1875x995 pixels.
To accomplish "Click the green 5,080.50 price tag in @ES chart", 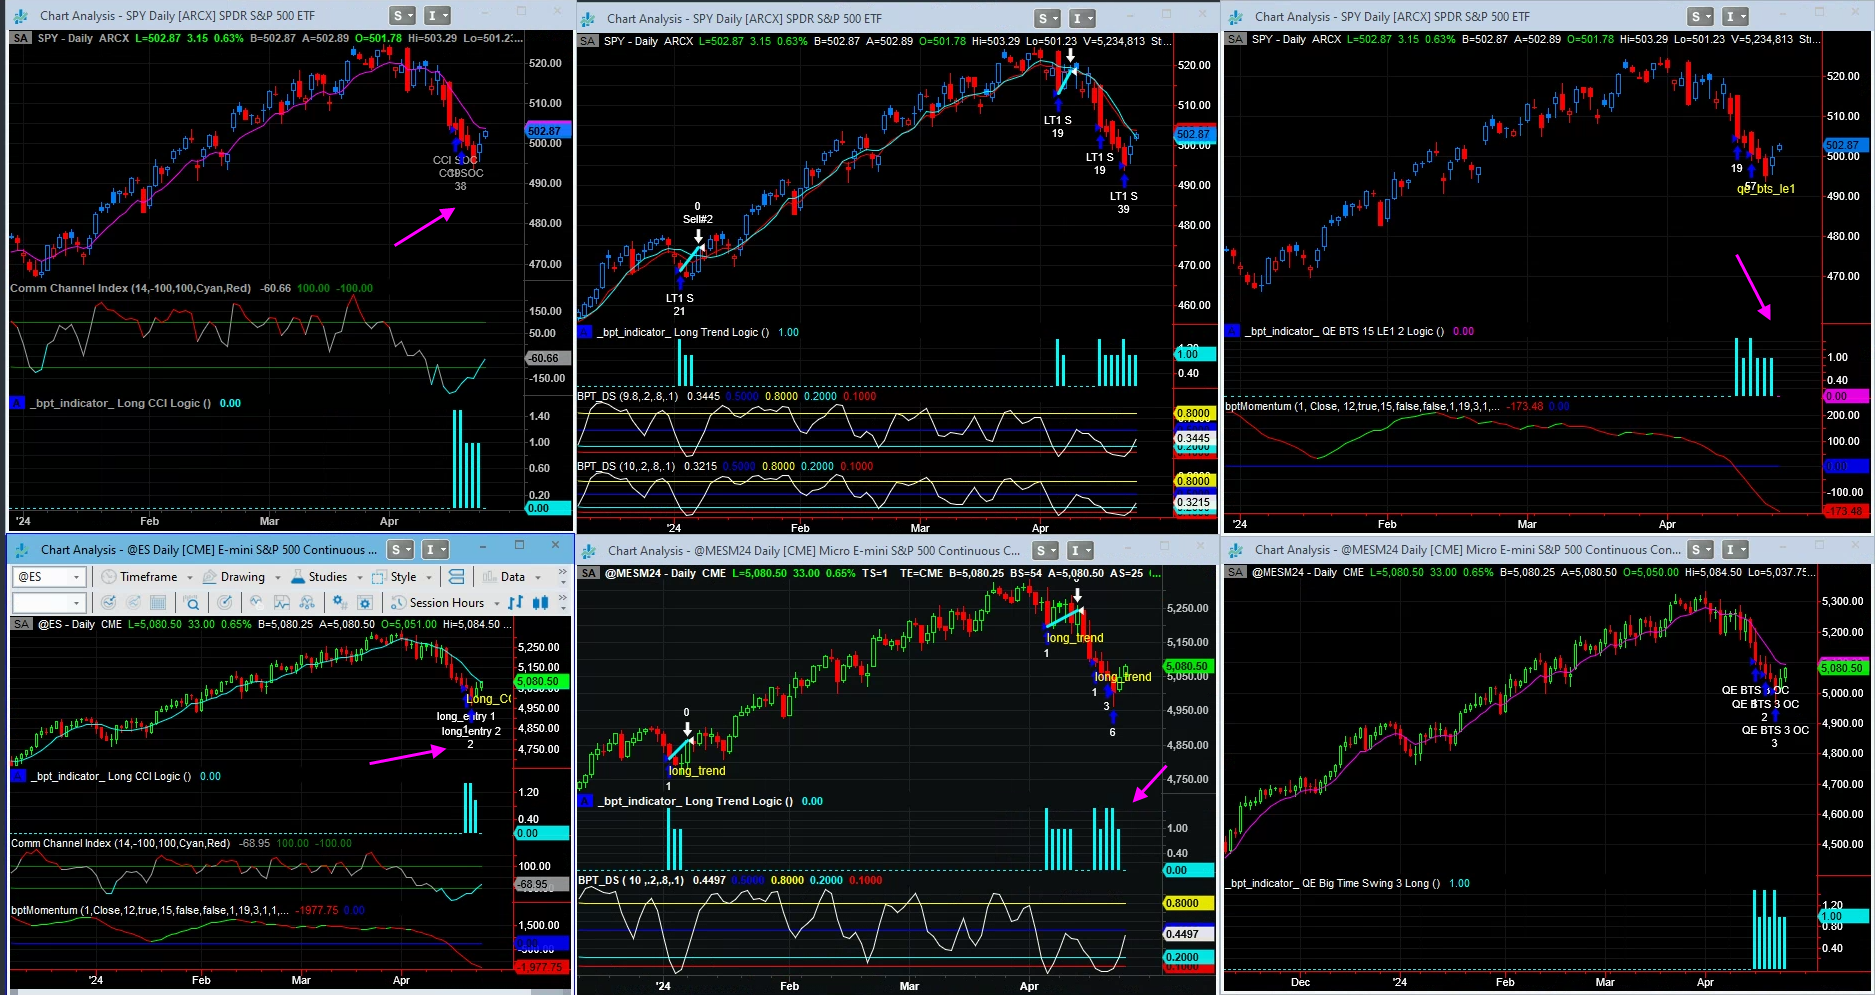I will point(540,682).
